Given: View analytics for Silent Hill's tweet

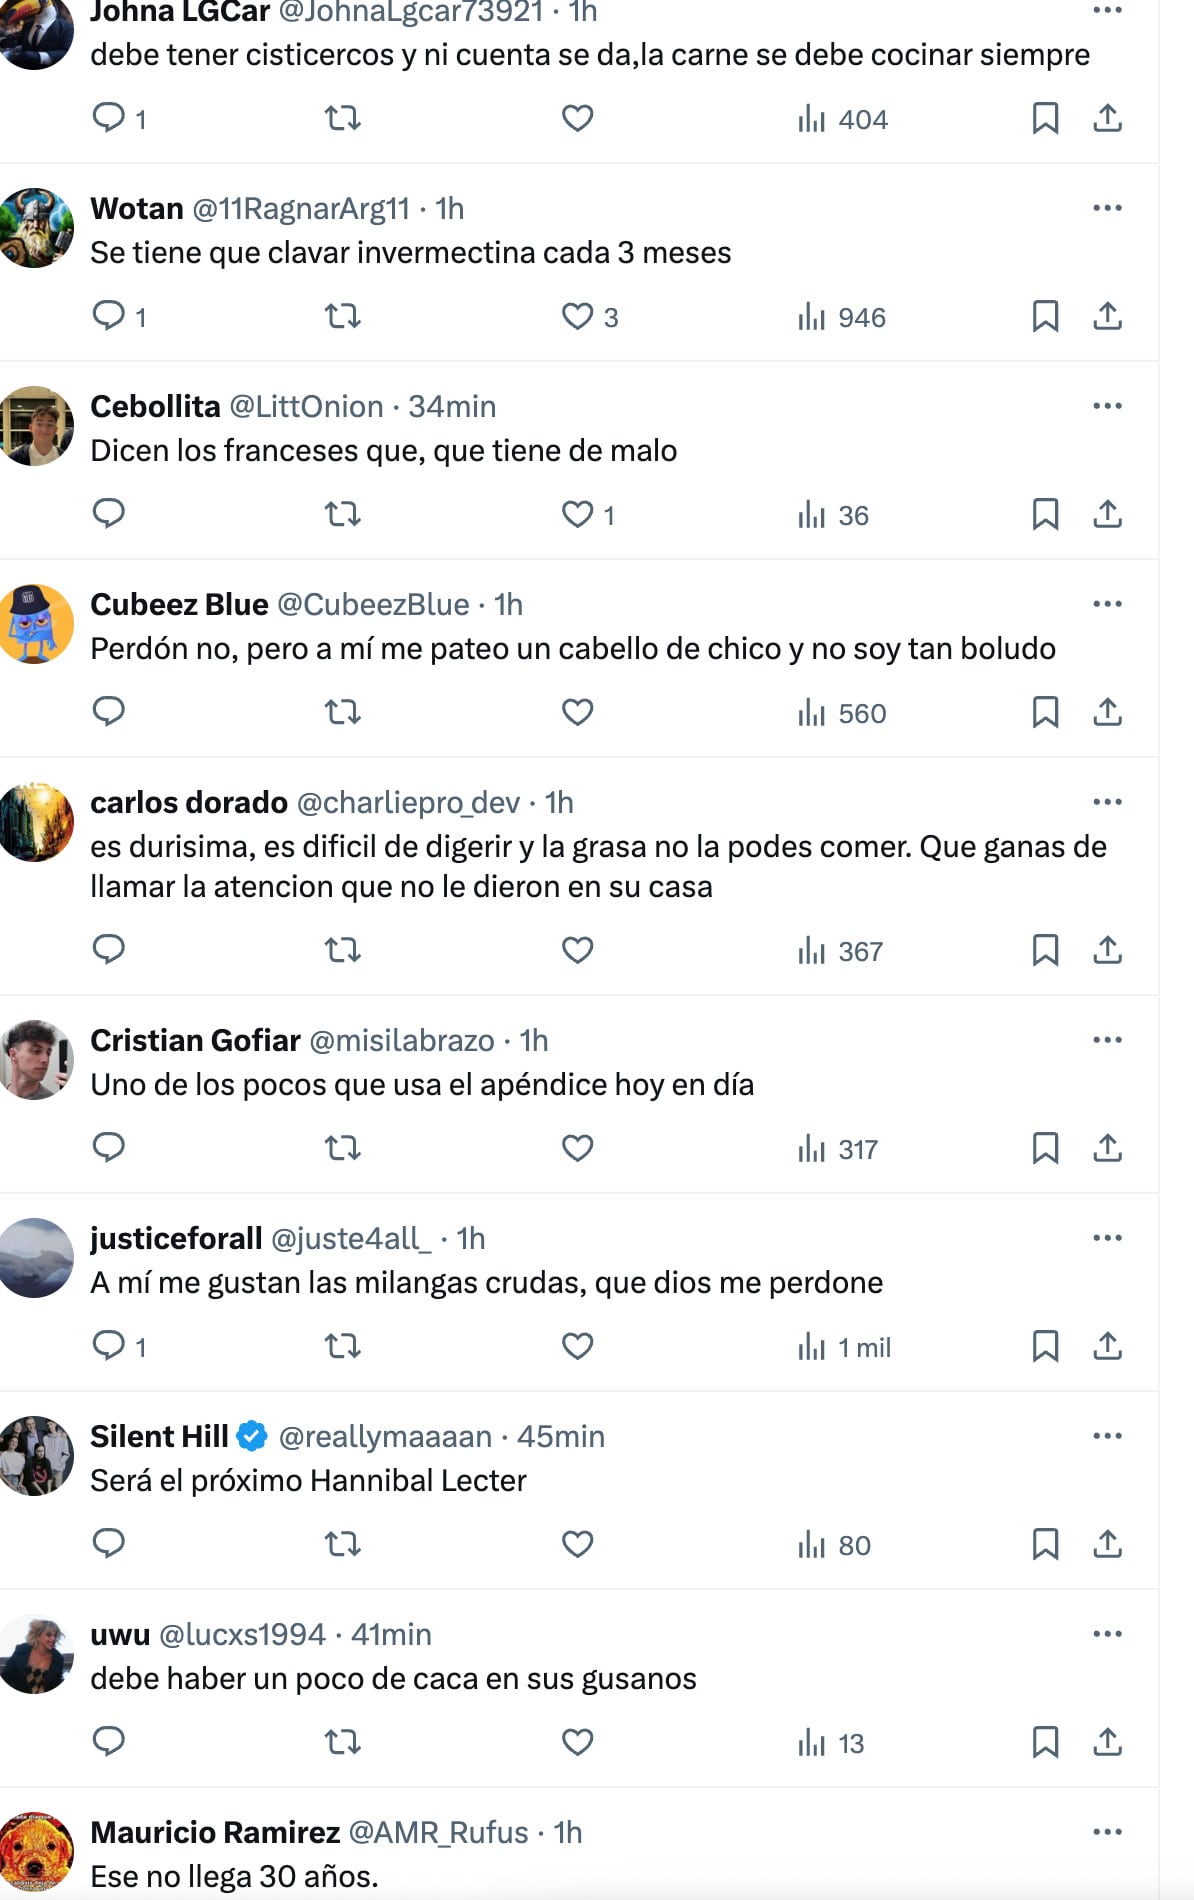Looking at the screenshot, I should (835, 1545).
